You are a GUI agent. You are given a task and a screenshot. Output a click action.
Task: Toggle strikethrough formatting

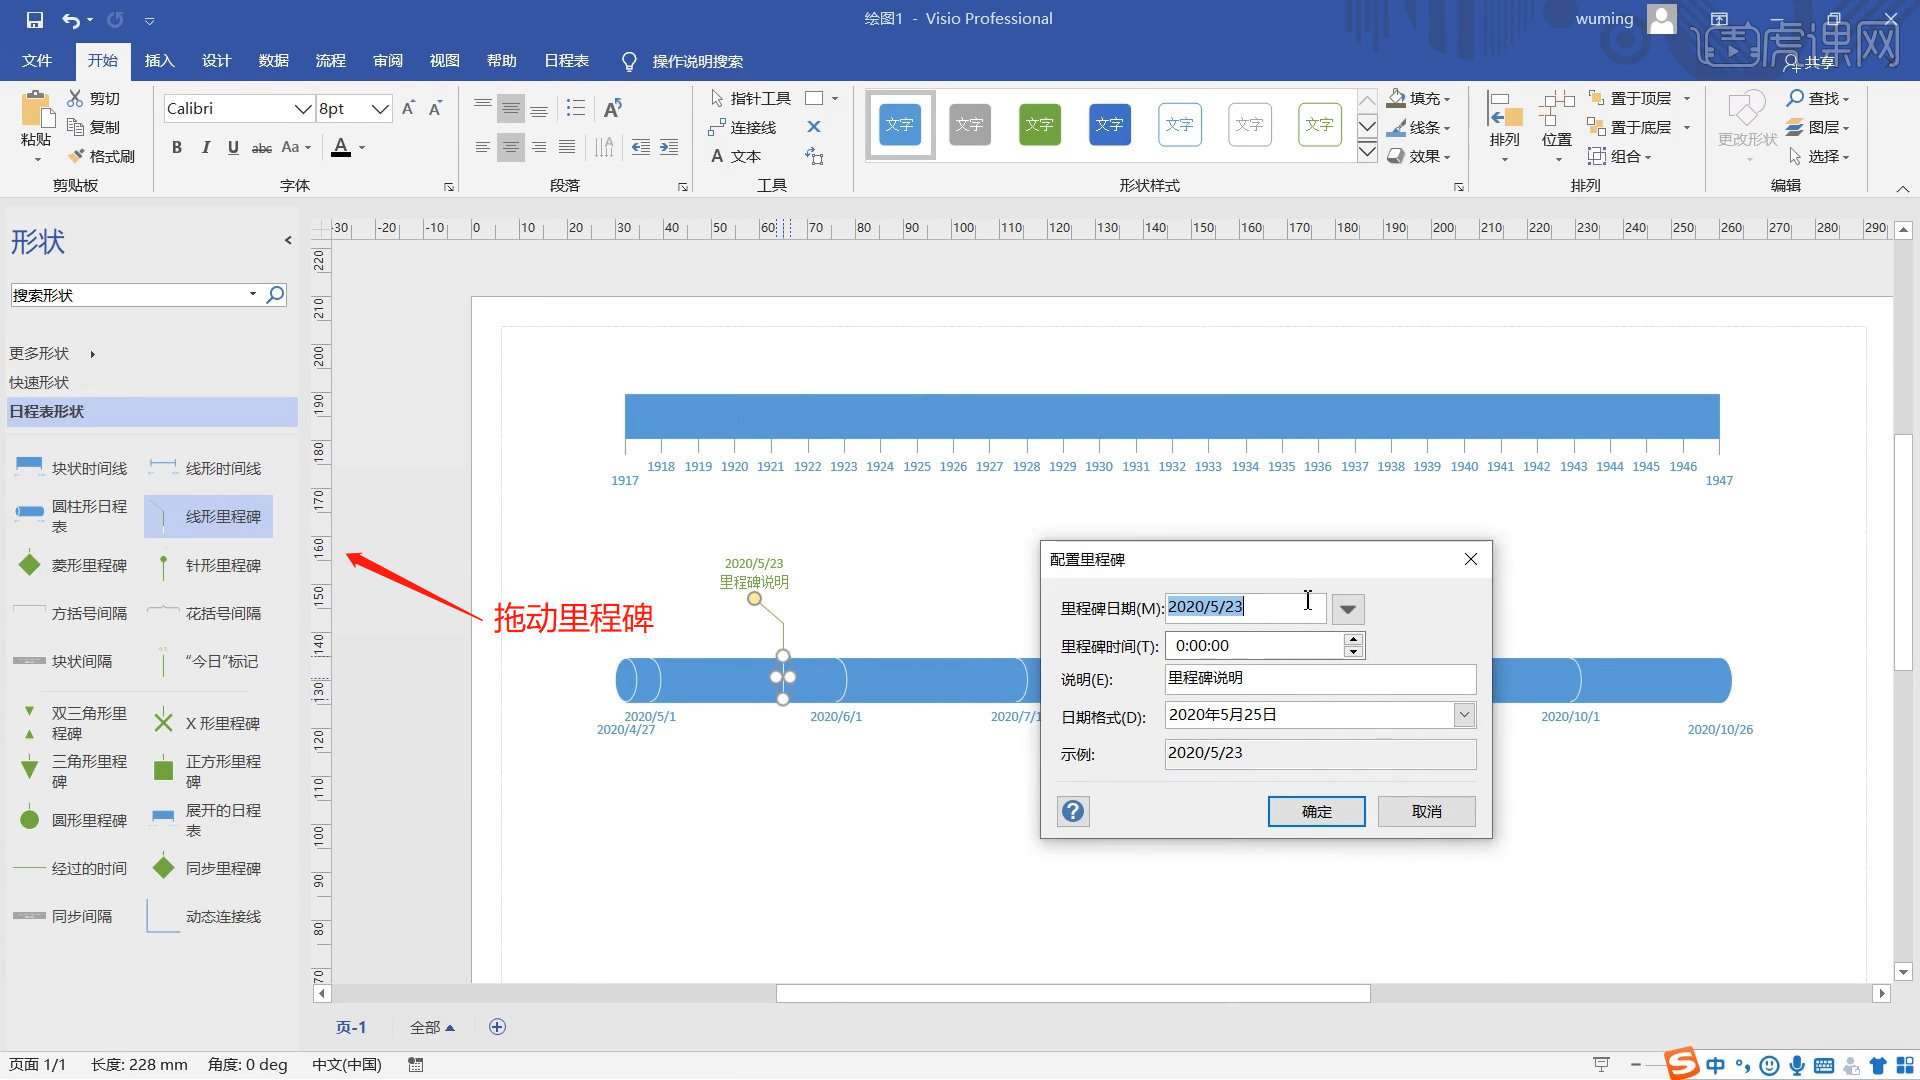click(x=261, y=148)
